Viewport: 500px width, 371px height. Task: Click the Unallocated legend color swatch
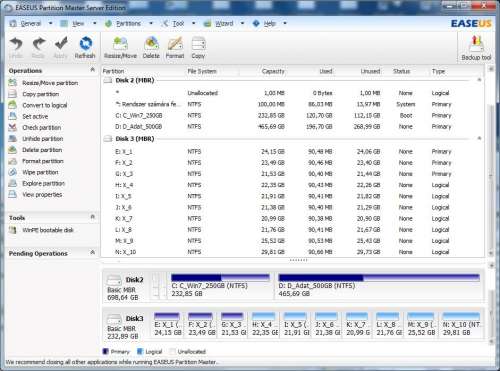(x=172, y=351)
